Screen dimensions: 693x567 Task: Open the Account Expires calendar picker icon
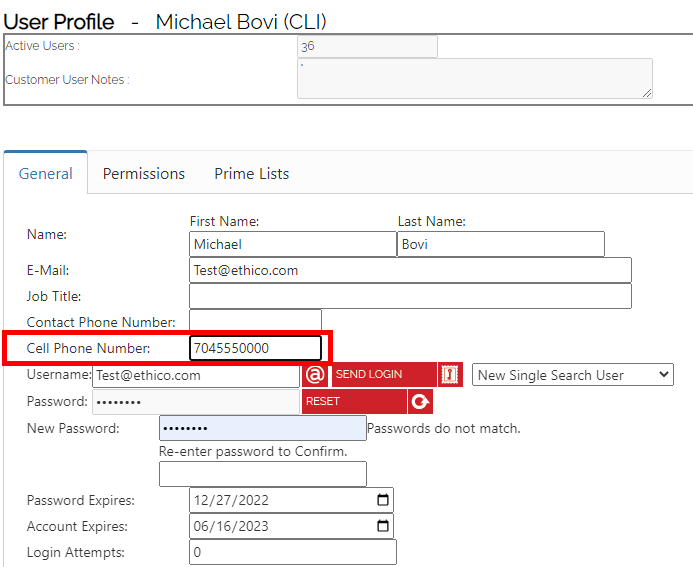coord(383,526)
